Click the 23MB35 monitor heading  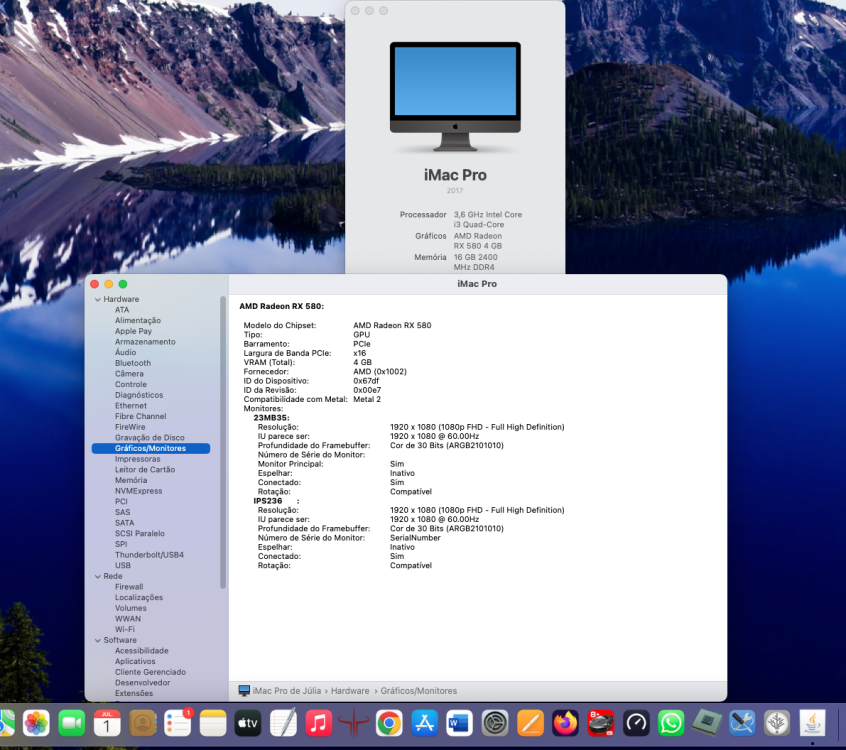click(271, 418)
